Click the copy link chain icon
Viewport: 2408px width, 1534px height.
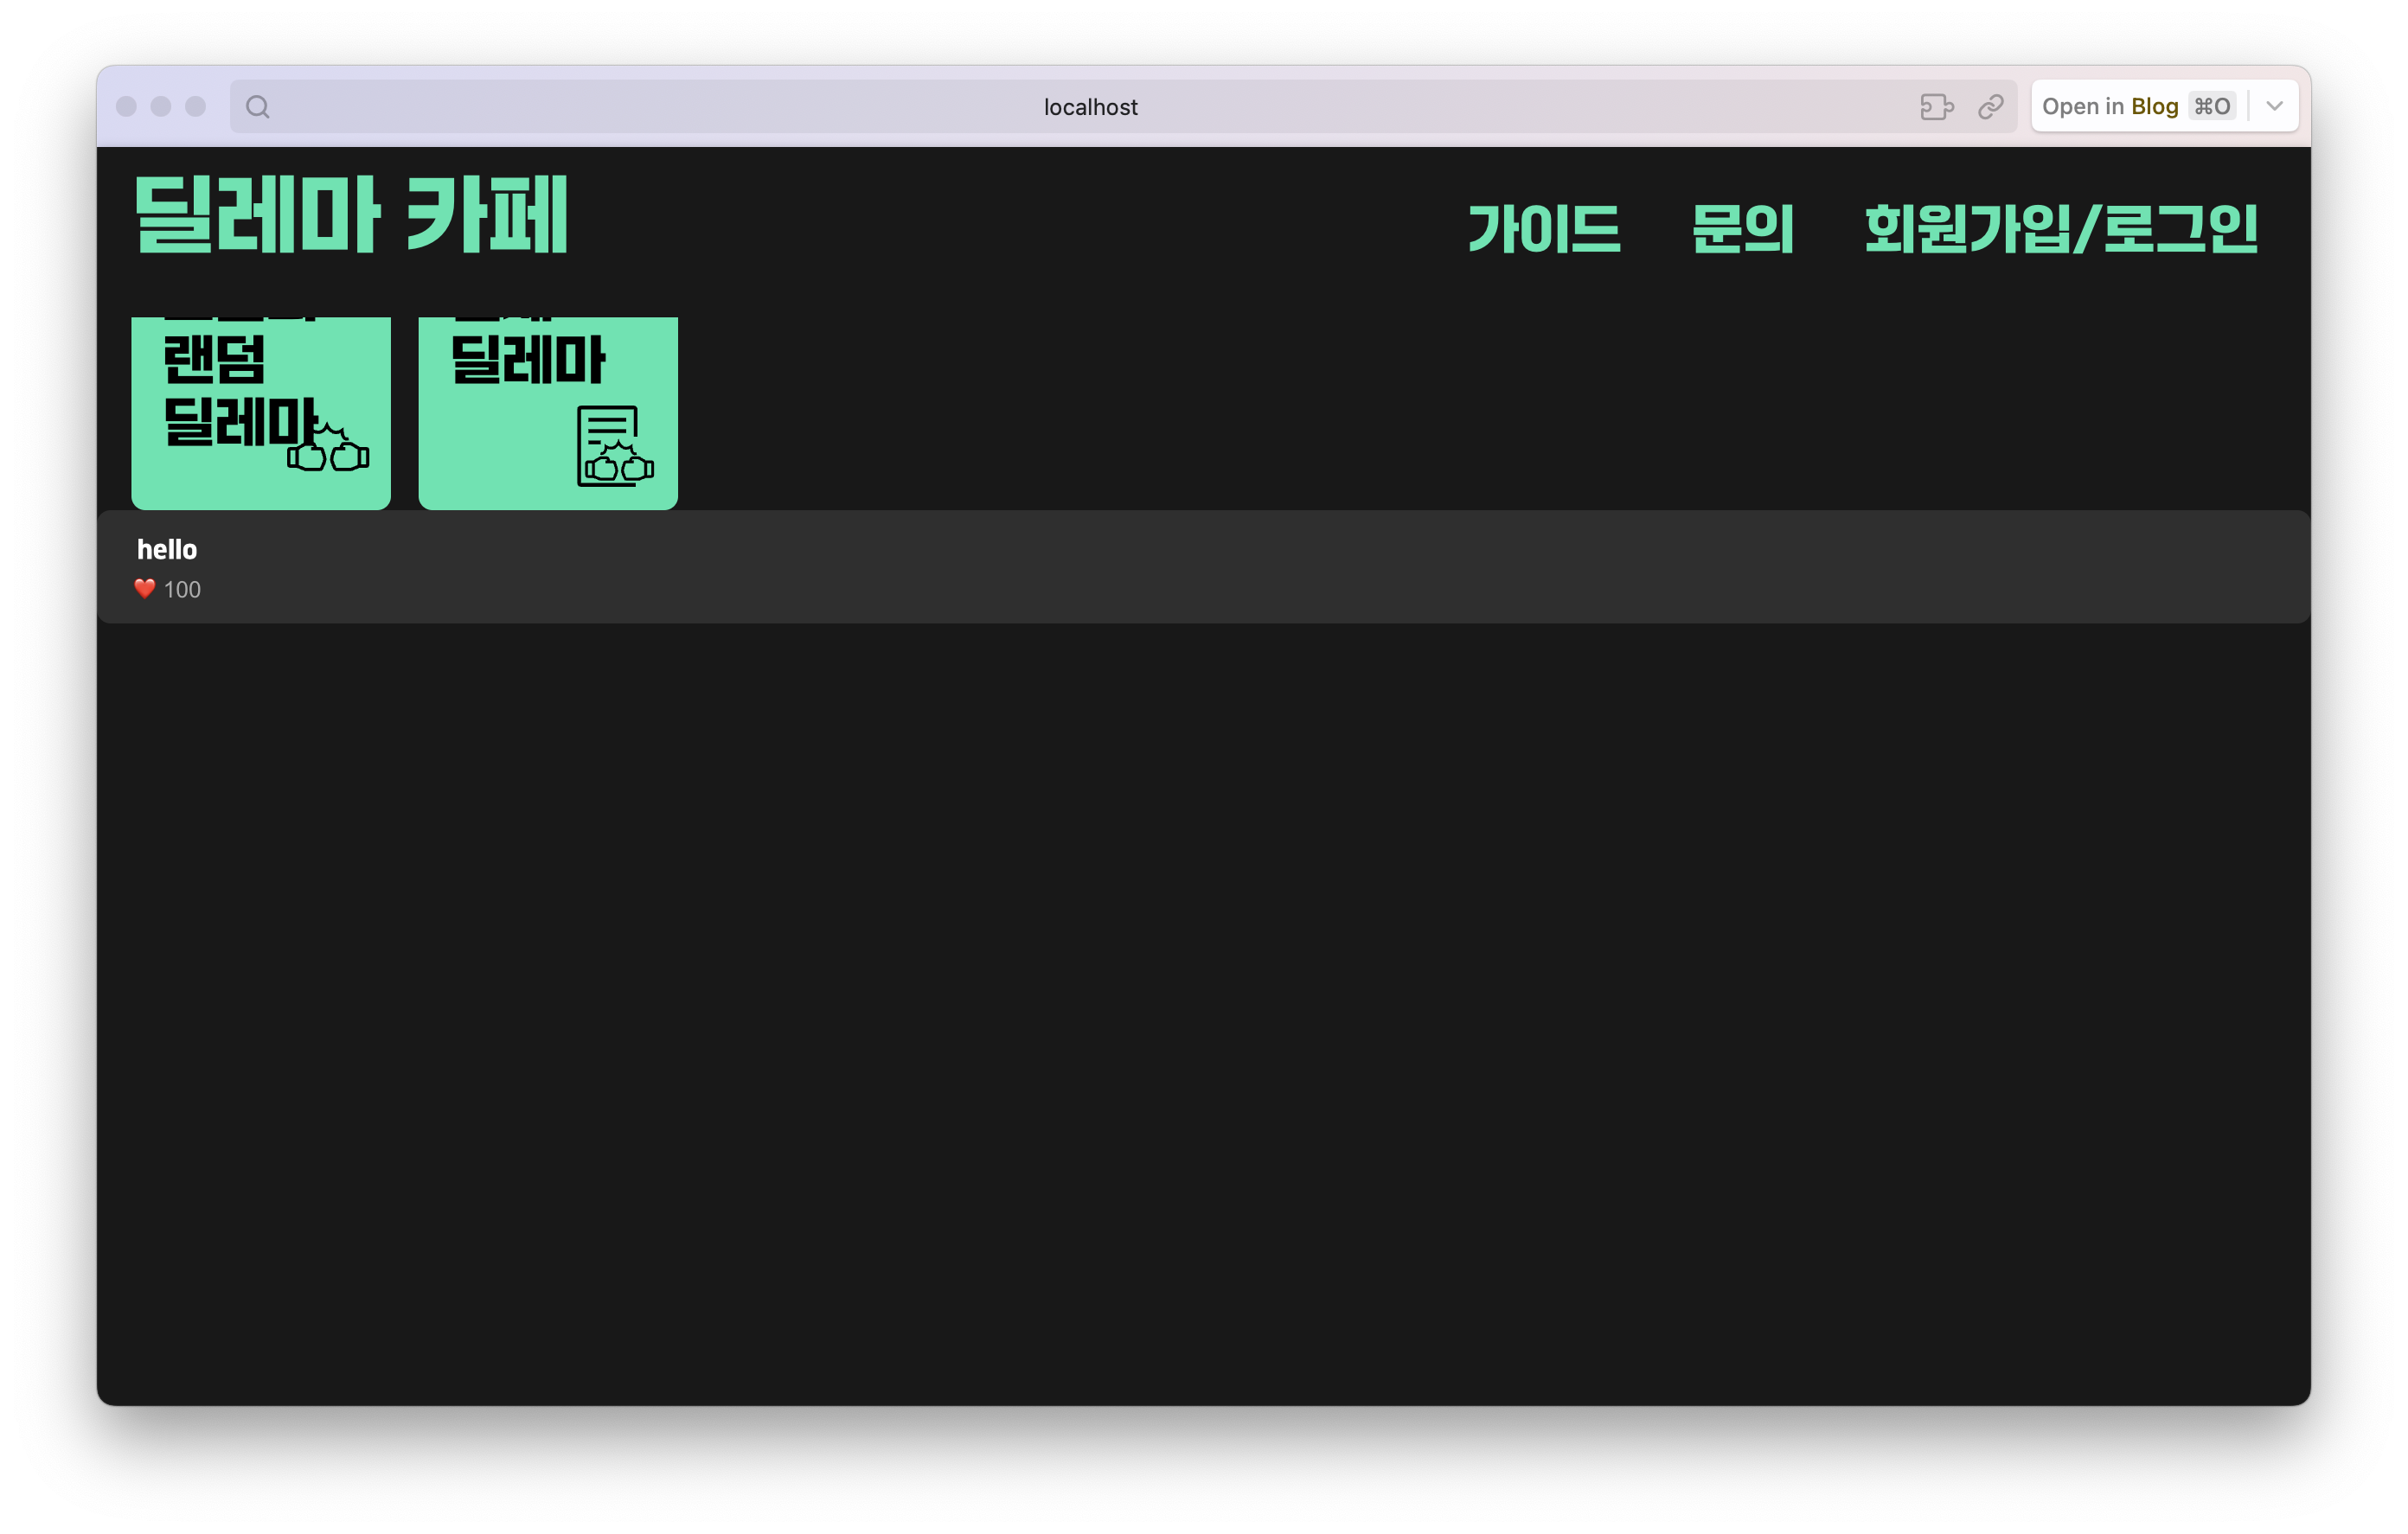pyautogui.click(x=1990, y=107)
